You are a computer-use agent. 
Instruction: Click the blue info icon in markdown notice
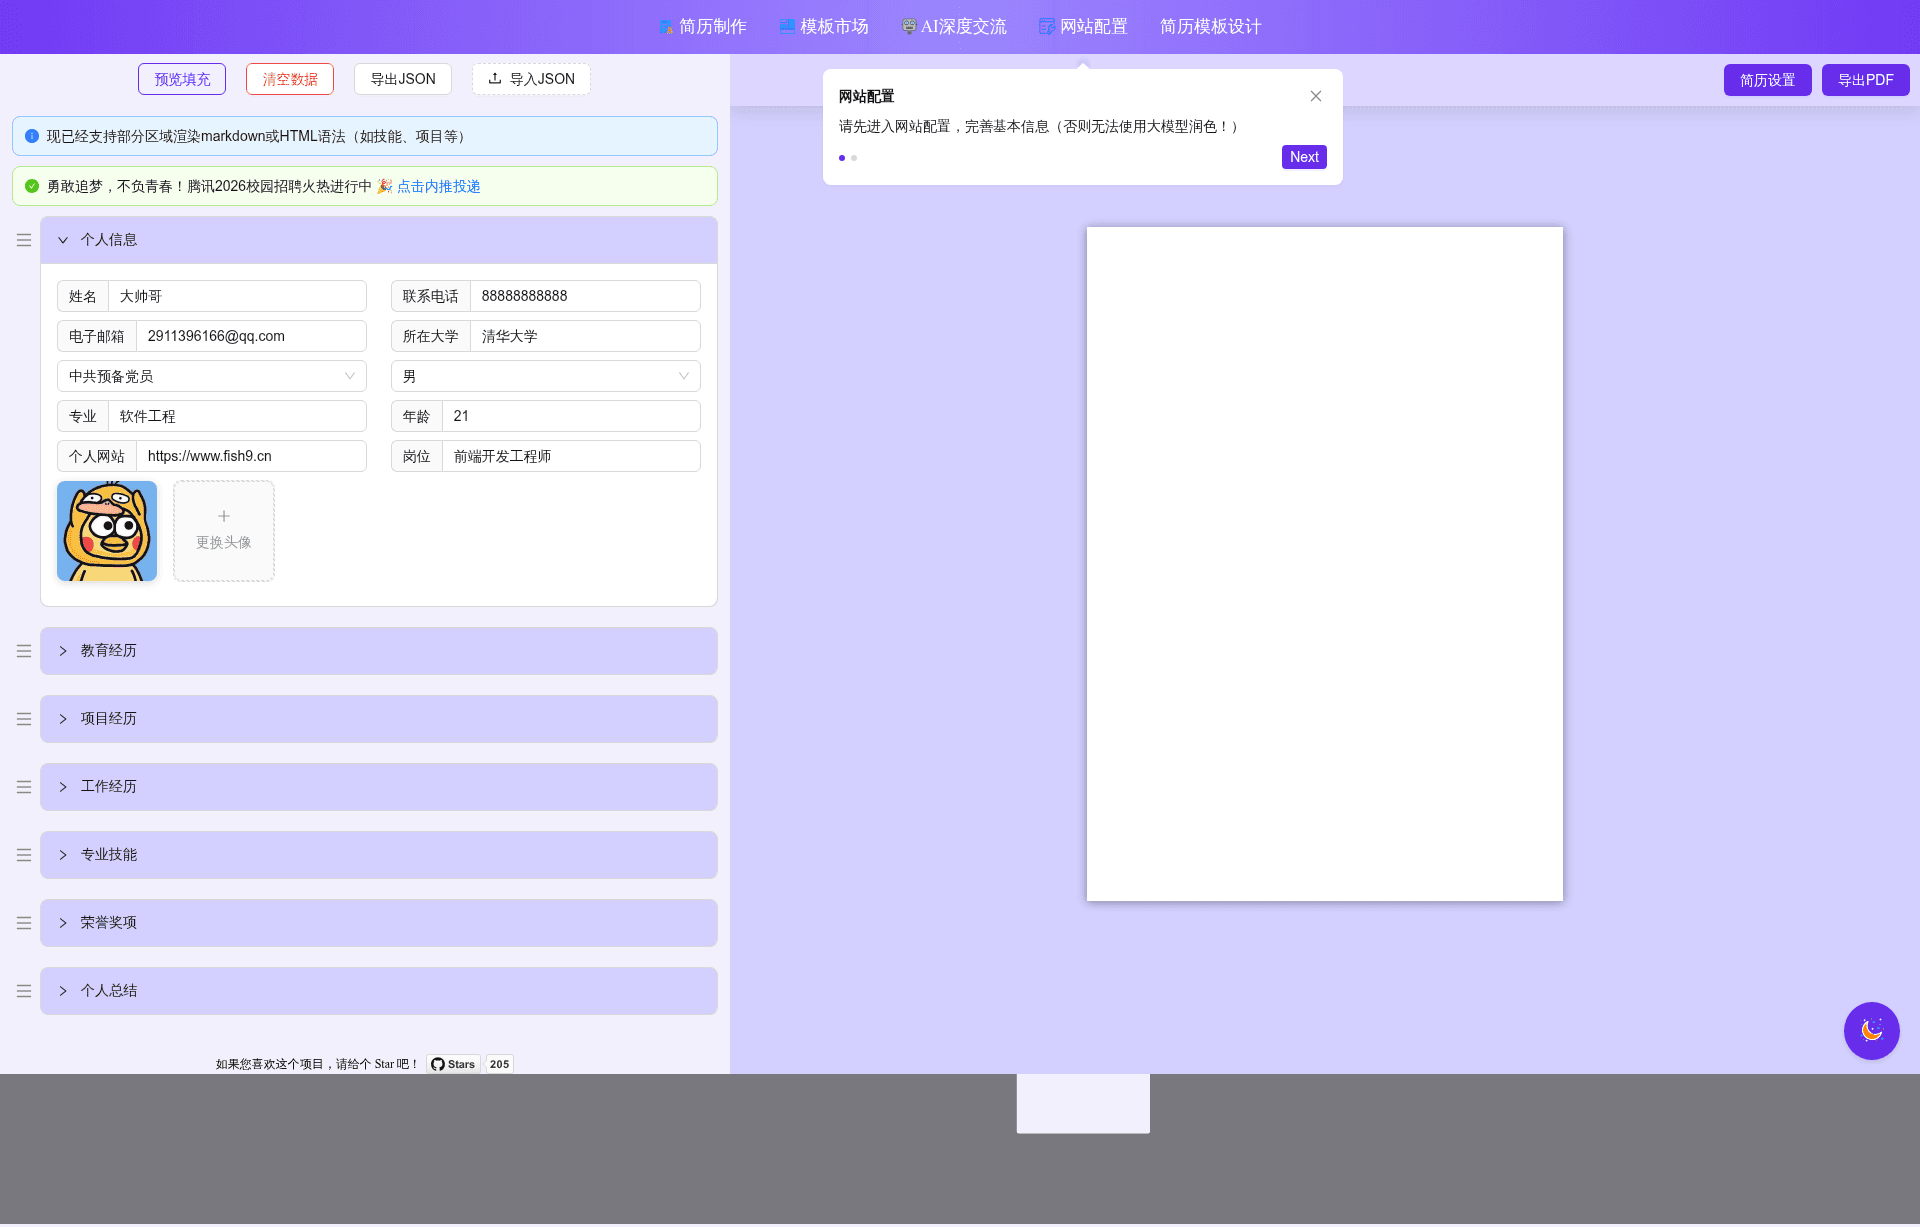(32, 136)
